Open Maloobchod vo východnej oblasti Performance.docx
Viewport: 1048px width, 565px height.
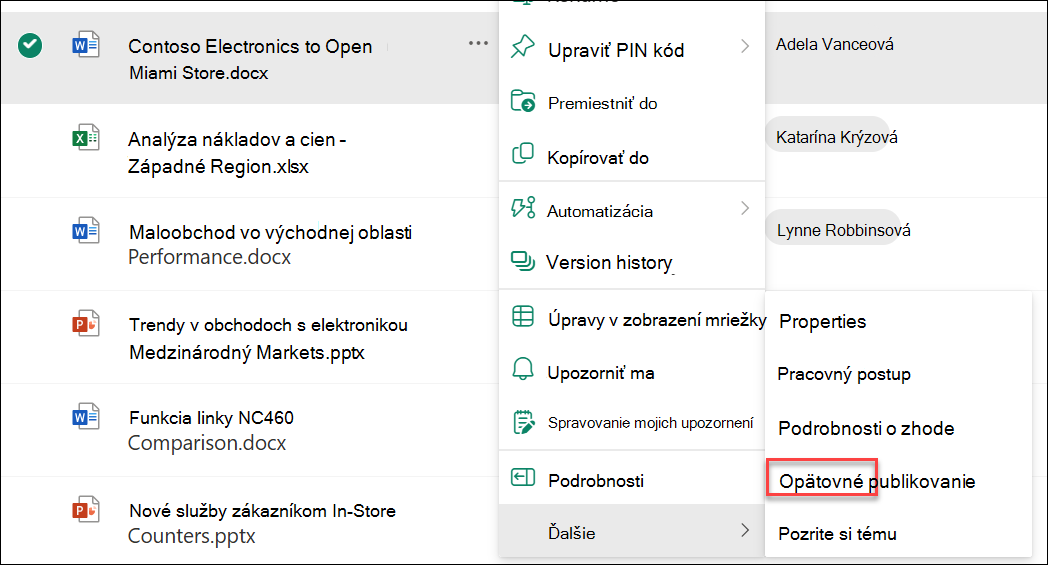click(269, 244)
